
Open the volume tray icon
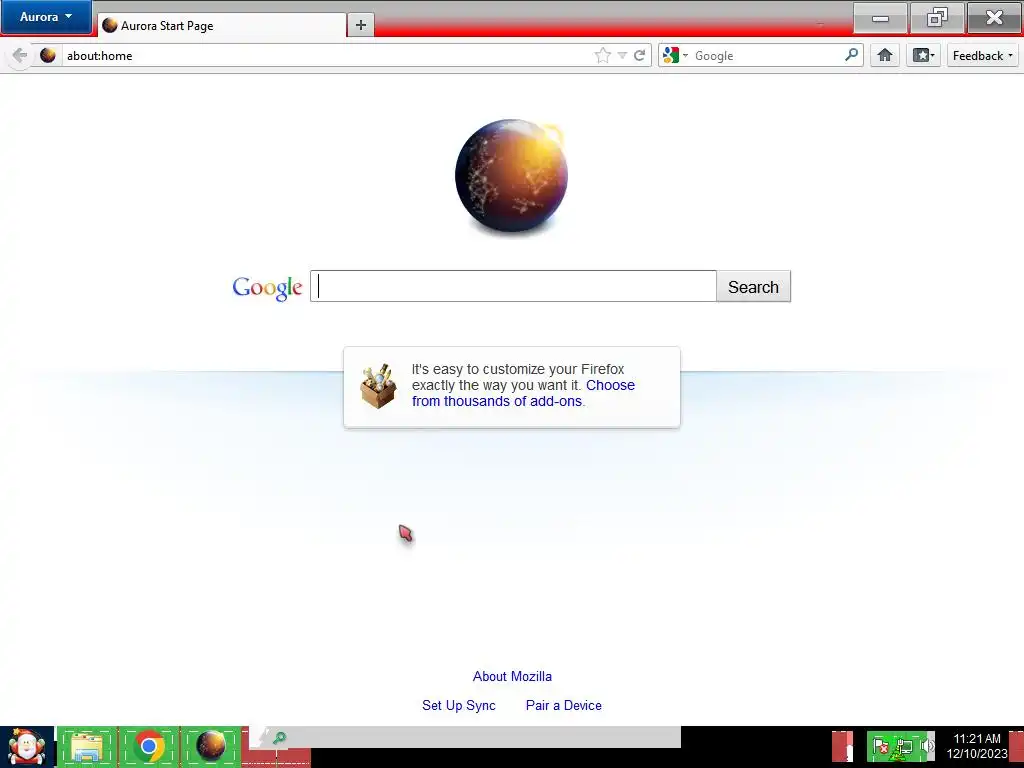tap(927, 746)
